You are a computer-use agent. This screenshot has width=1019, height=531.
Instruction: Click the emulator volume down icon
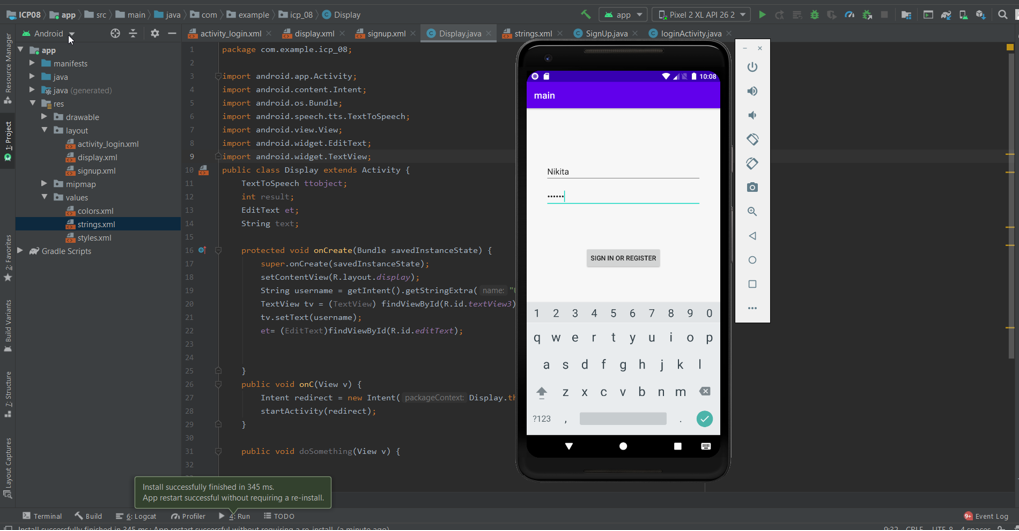(x=752, y=115)
